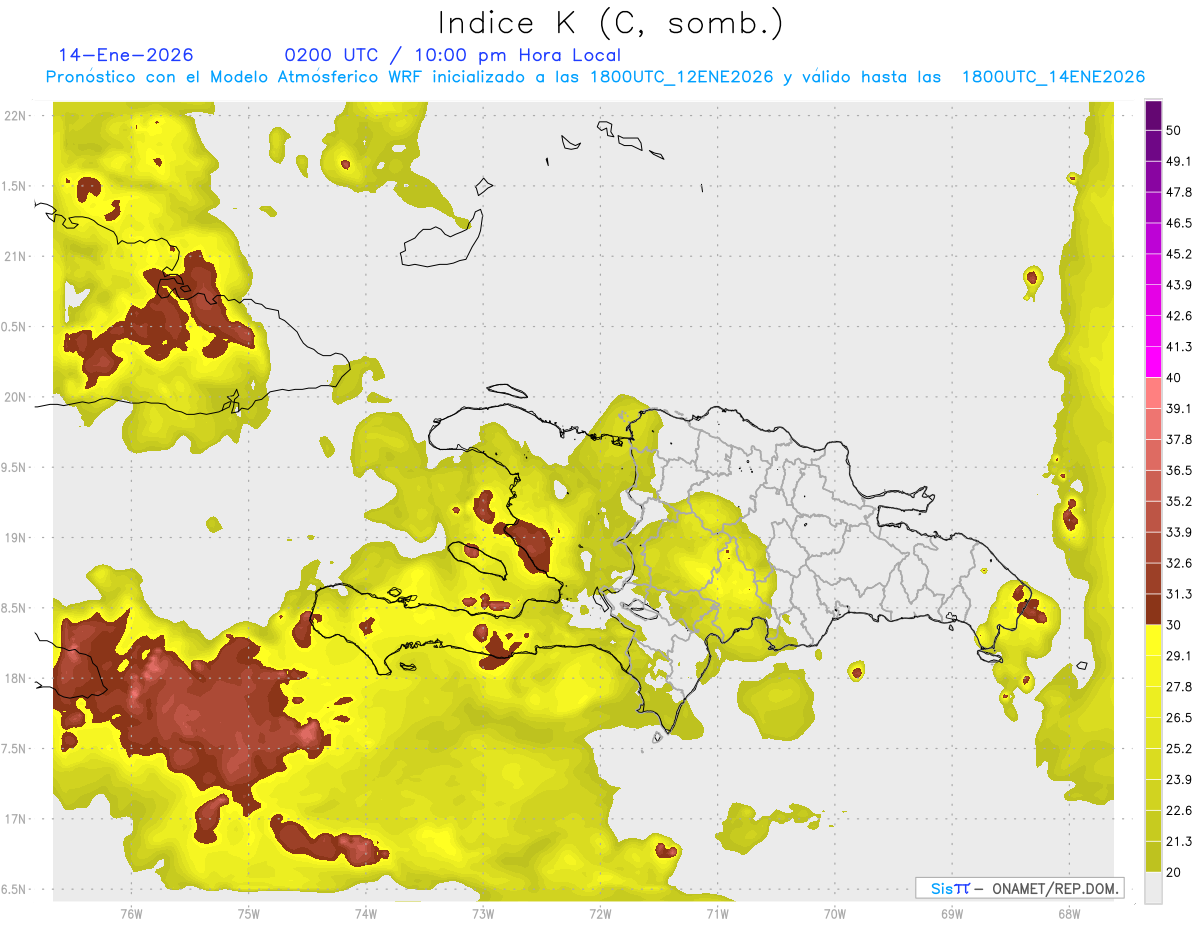1200x927 pixels.
Task: Click the time text "0200 UTC / 10:00 pm Hora Local"
Action: coord(453,55)
